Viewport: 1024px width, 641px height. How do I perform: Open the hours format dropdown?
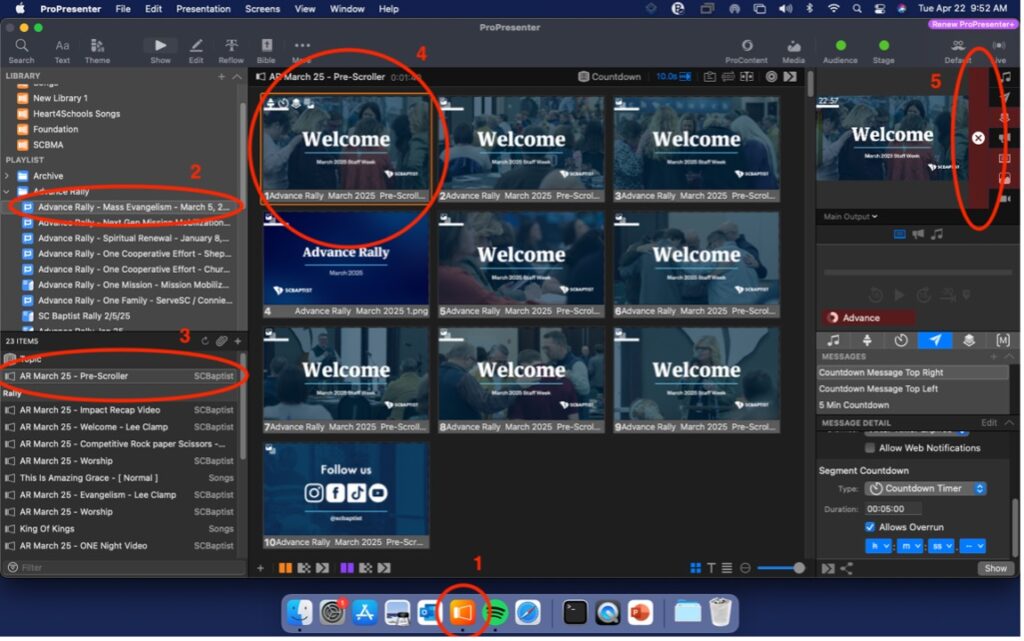[x=878, y=546]
